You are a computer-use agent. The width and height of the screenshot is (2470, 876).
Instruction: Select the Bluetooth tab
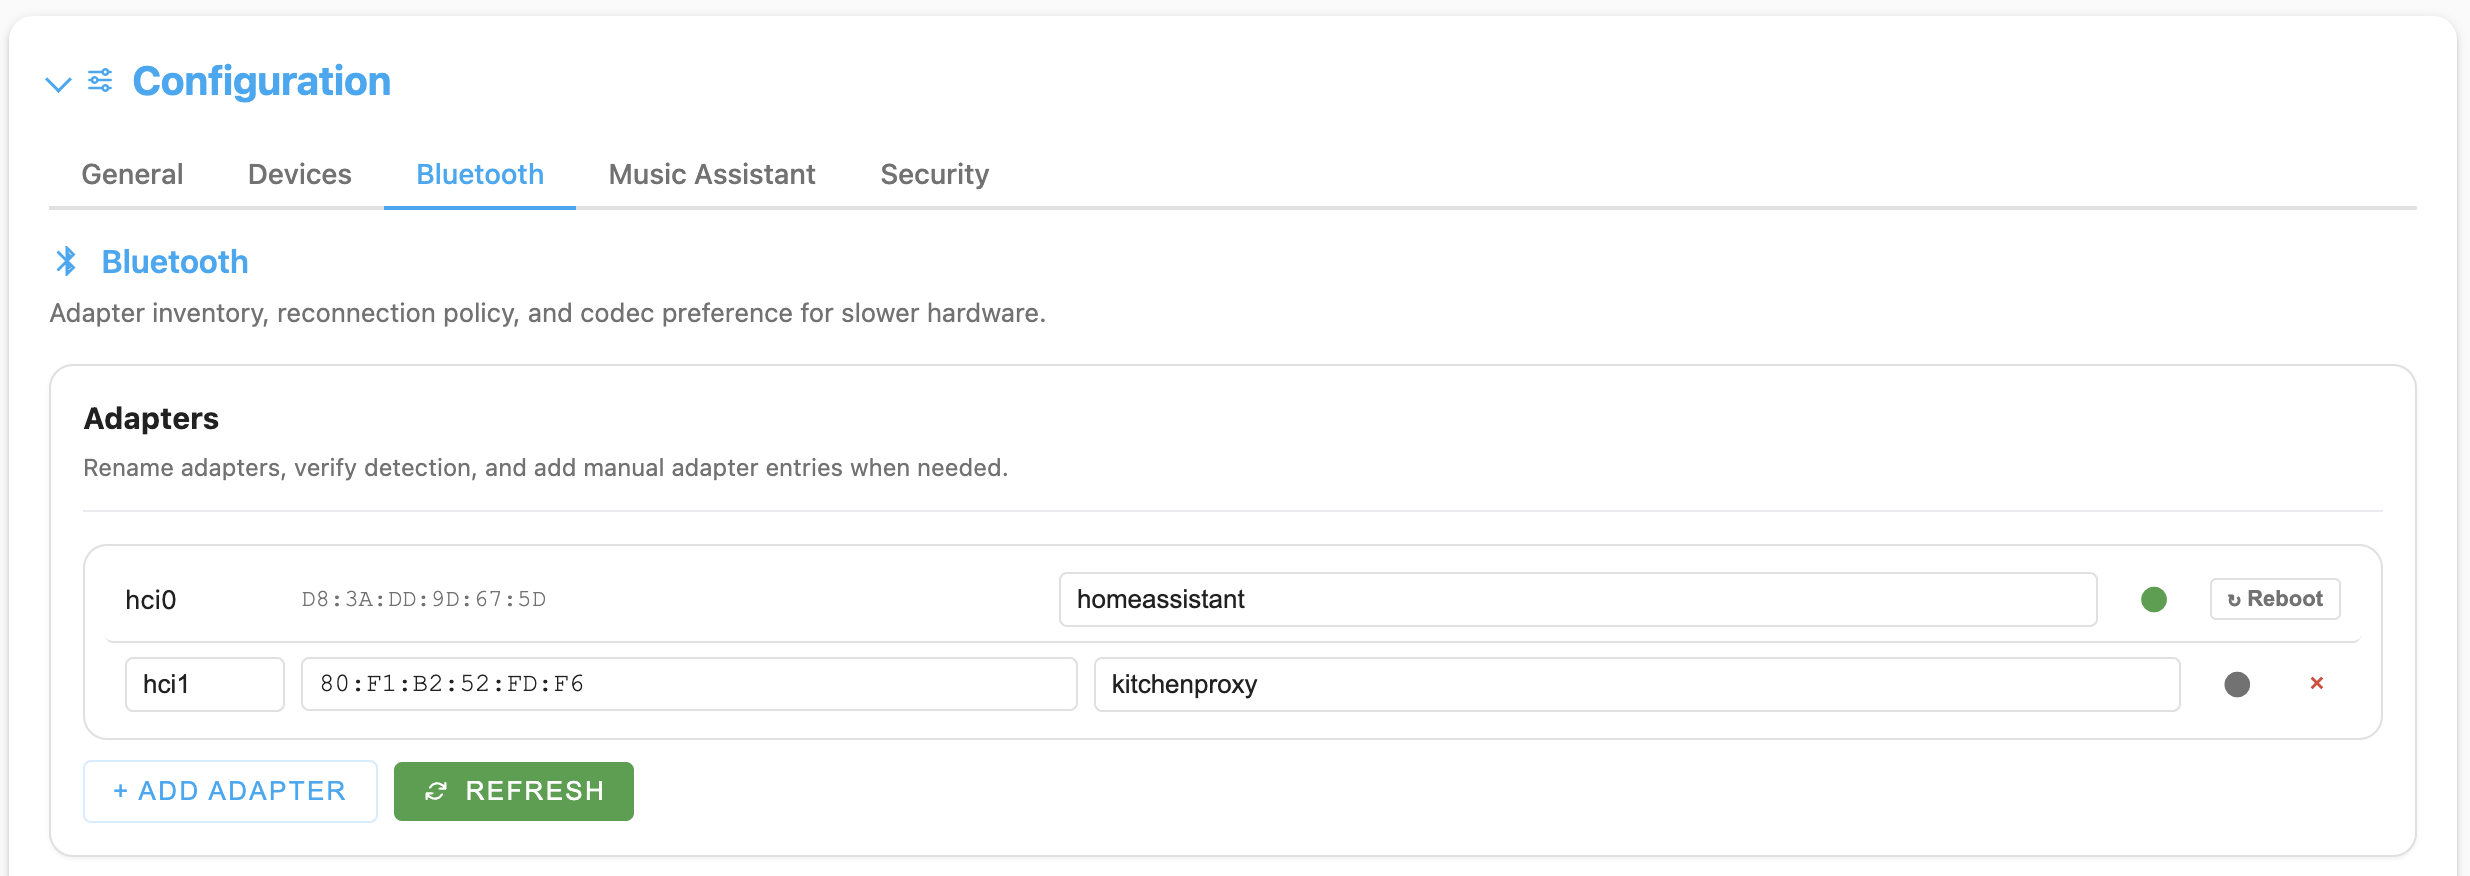pos(480,174)
